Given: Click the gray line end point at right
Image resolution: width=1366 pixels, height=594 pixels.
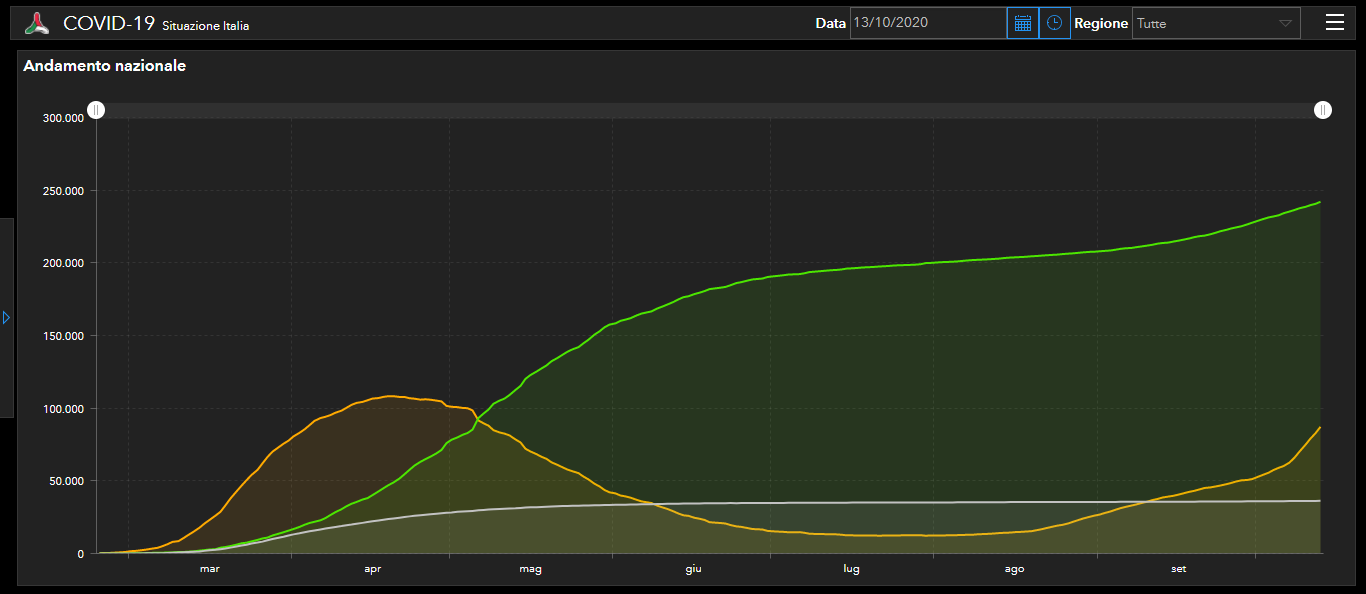Looking at the screenshot, I should 1320,501.
